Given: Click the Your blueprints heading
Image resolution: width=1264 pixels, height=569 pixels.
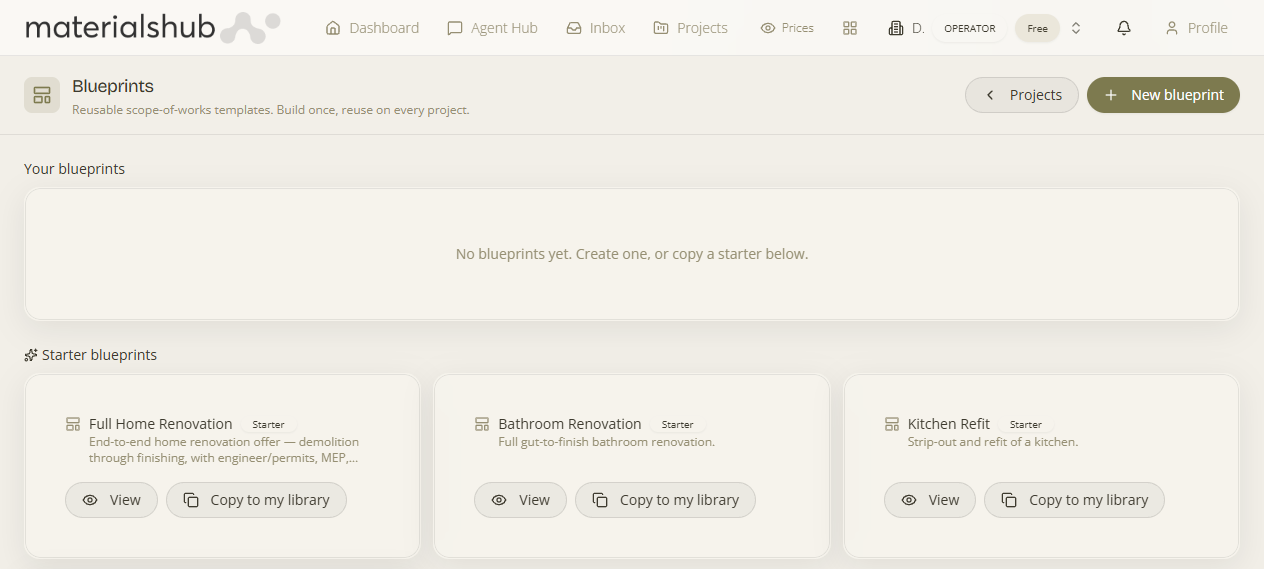Looking at the screenshot, I should click(x=74, y=169).
